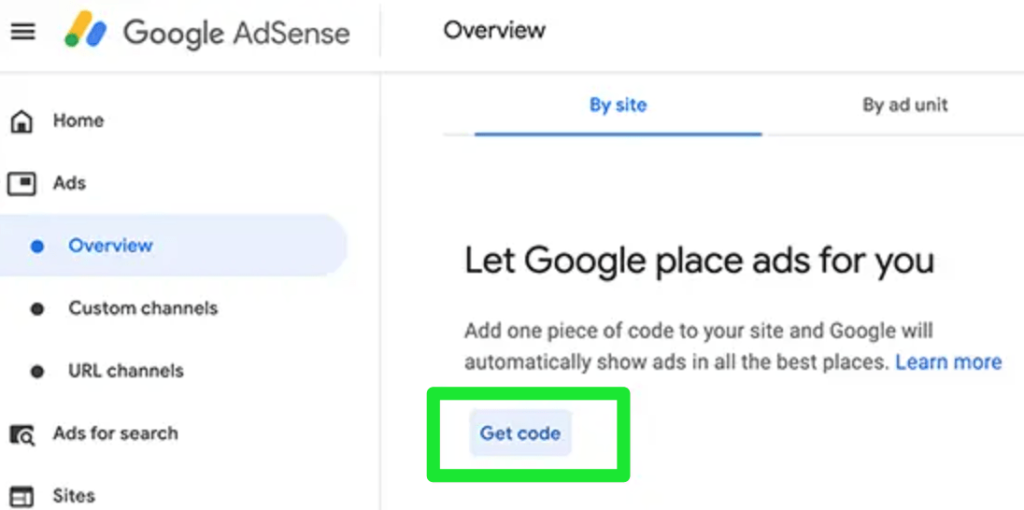1024x510 pixels.
Task: Open Custom channels text entry
Action: (x=143, y=308)
